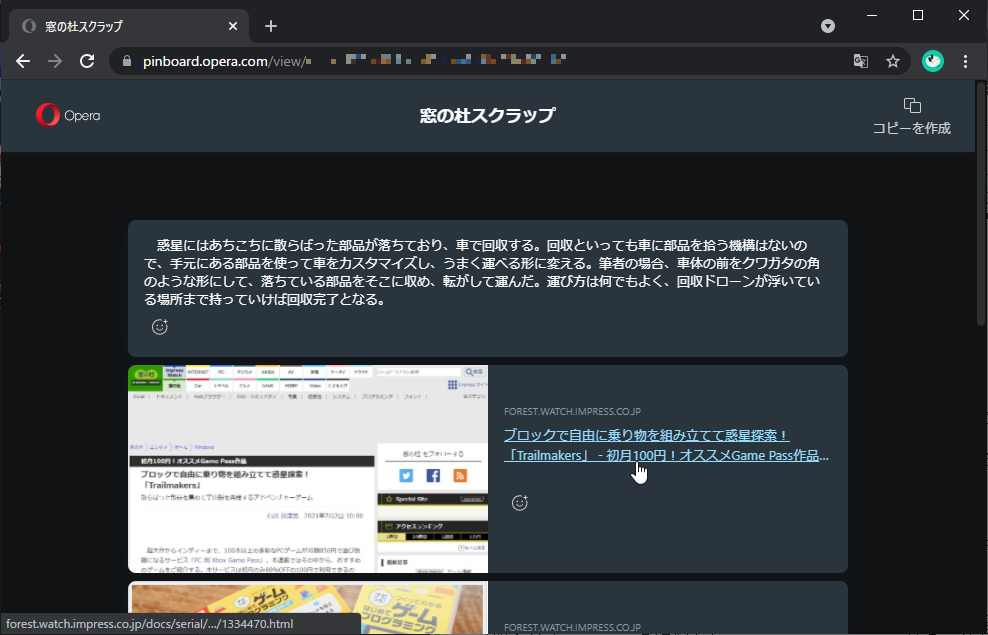Image resolution: width=988 pixels, height=635 pixels.
Task: Navigate back using the back arrow
Action: point(23,60)
